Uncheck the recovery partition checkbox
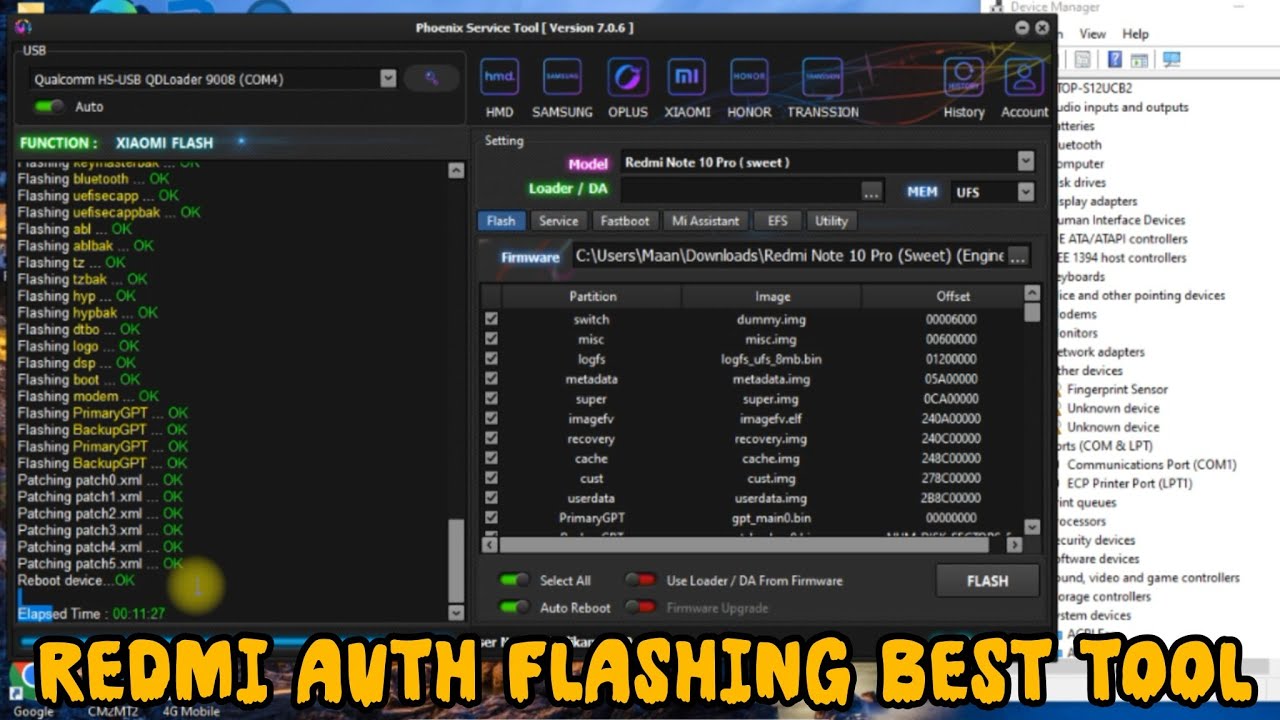The width and height of the screenshot is (1280, 720). (491, 438)
